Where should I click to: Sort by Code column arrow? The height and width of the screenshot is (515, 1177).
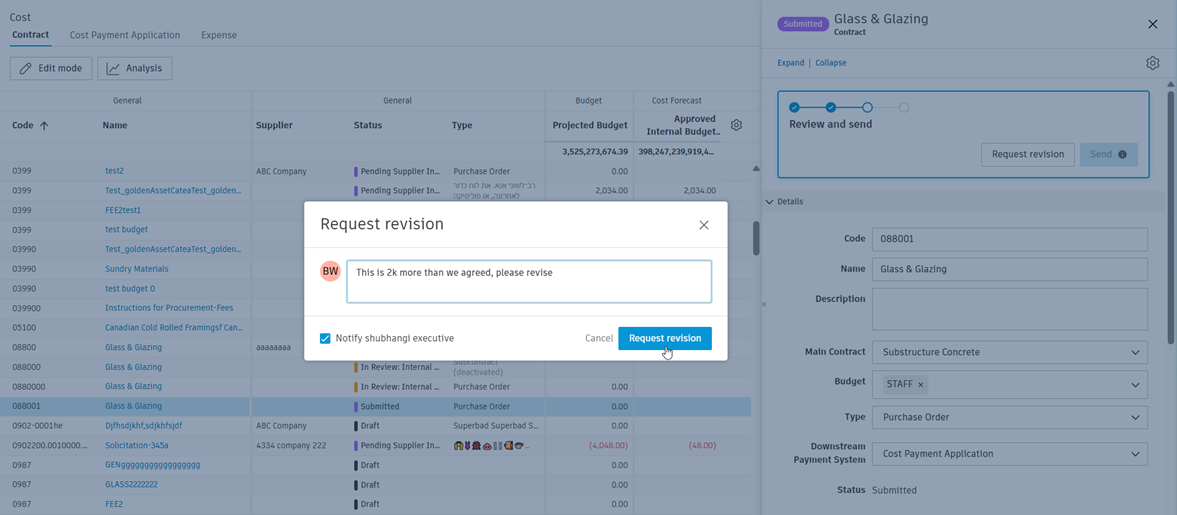44,126
